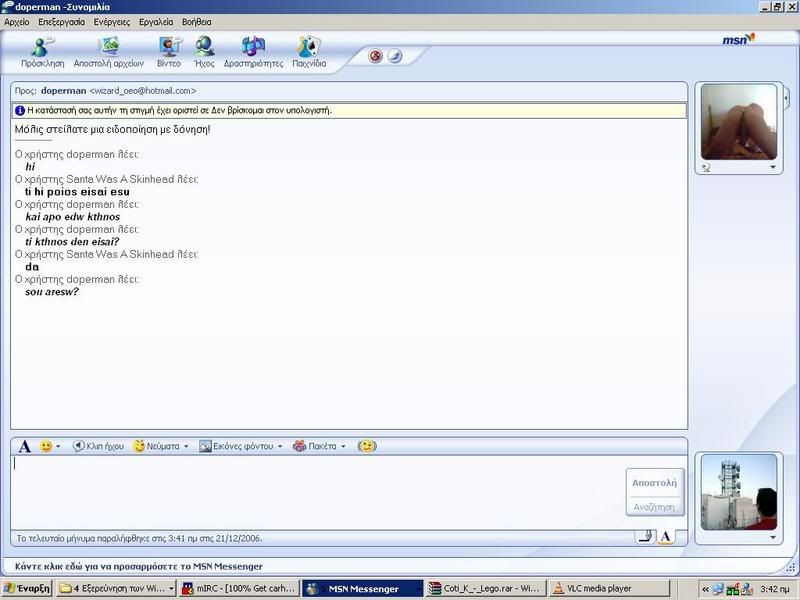Open the Ενέργειες menu

[112, 22]
